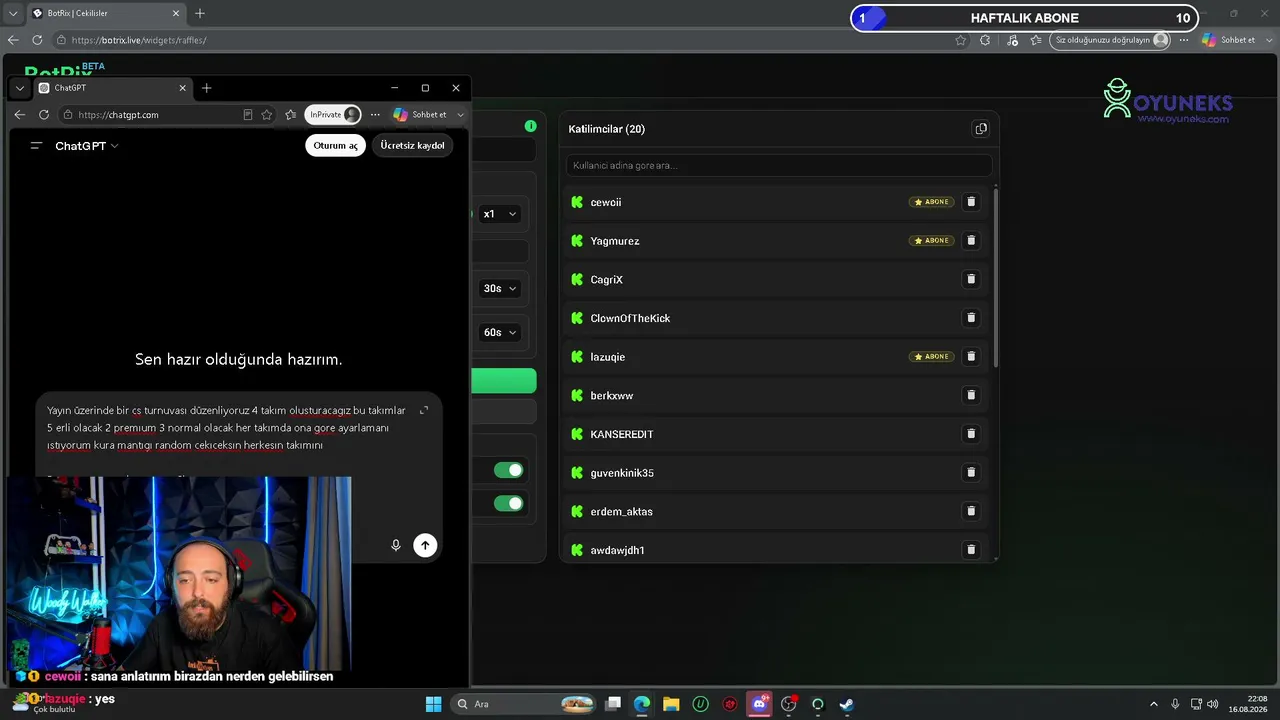This screenshot has width=1280, height=720.
Task: Remove ClownOfTheKick using the trash icon
Action: click(970, 318)
